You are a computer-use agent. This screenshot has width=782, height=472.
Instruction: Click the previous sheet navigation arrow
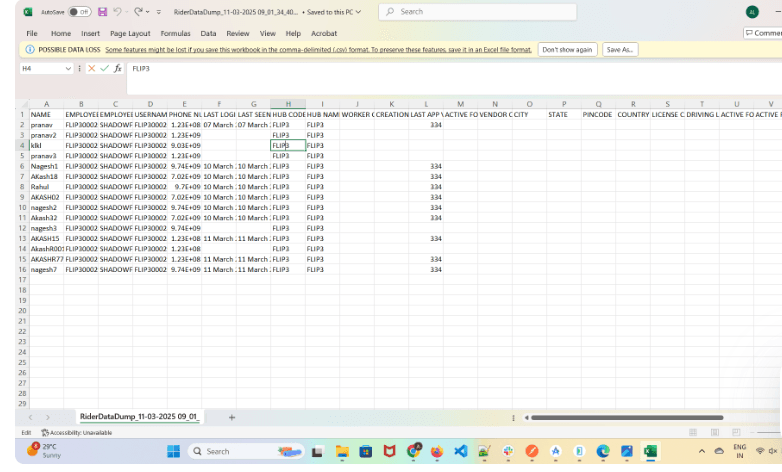tap(31, 417)
